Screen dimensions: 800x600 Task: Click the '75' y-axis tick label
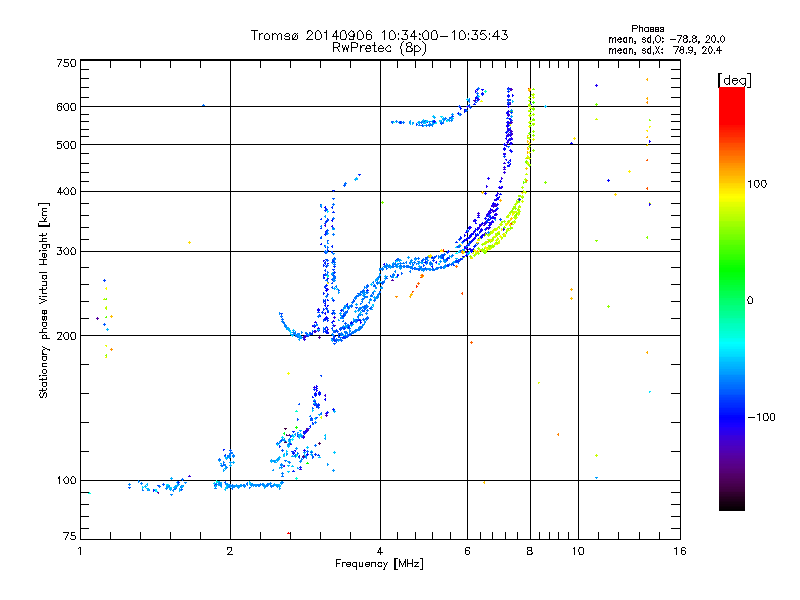[x=70, y=536]
